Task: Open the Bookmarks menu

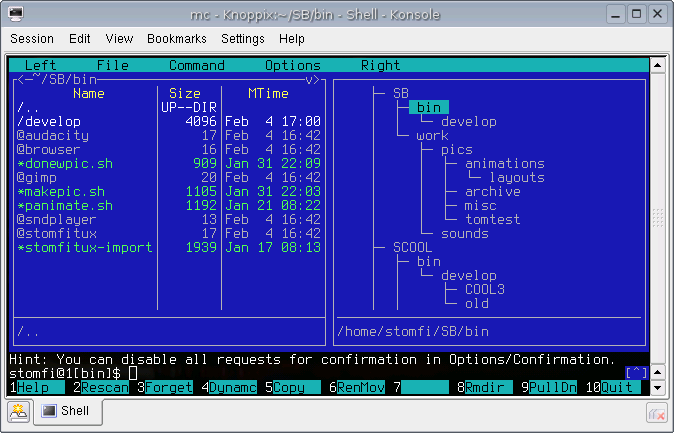Action: [x=176, y=39]
